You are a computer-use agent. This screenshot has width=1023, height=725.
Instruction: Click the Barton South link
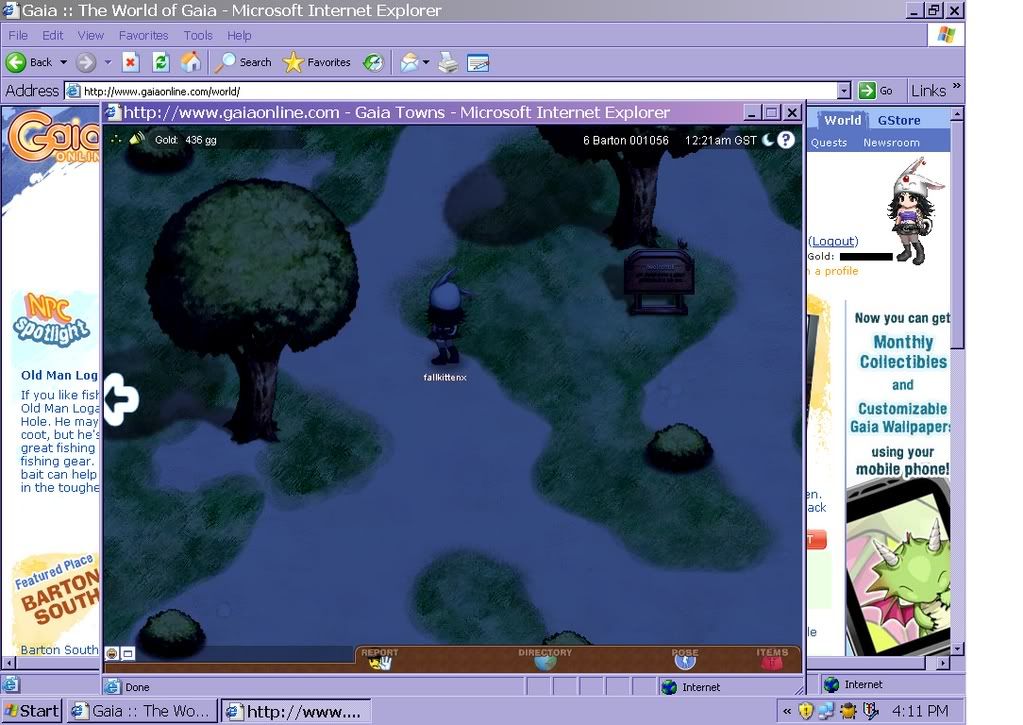tap(59, 649)
